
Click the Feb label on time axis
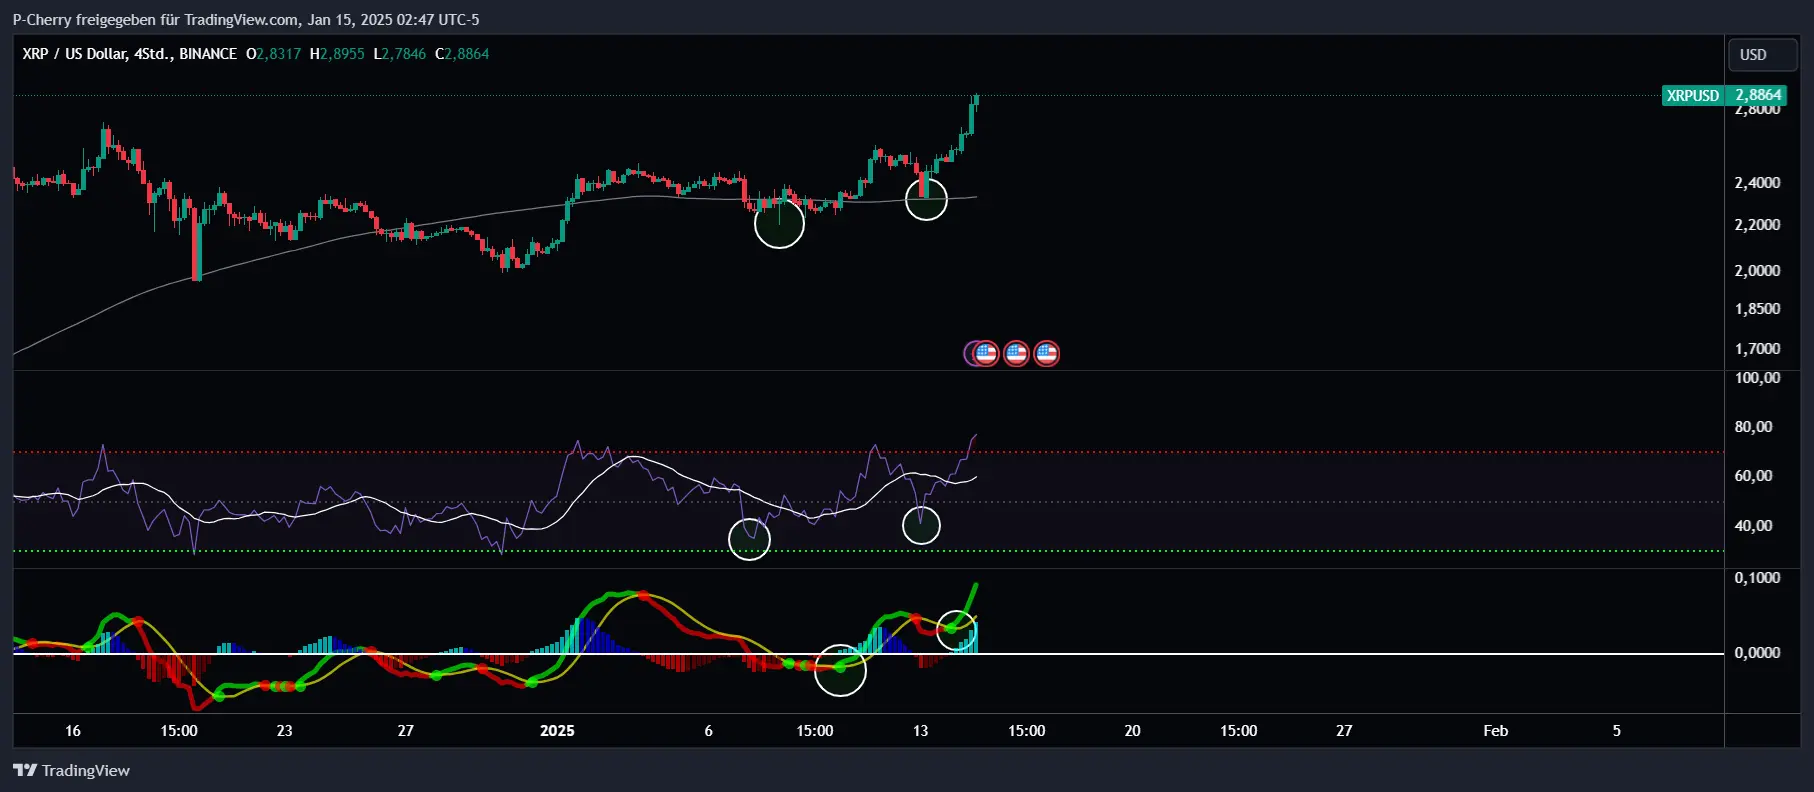[x=1496, y=730]
